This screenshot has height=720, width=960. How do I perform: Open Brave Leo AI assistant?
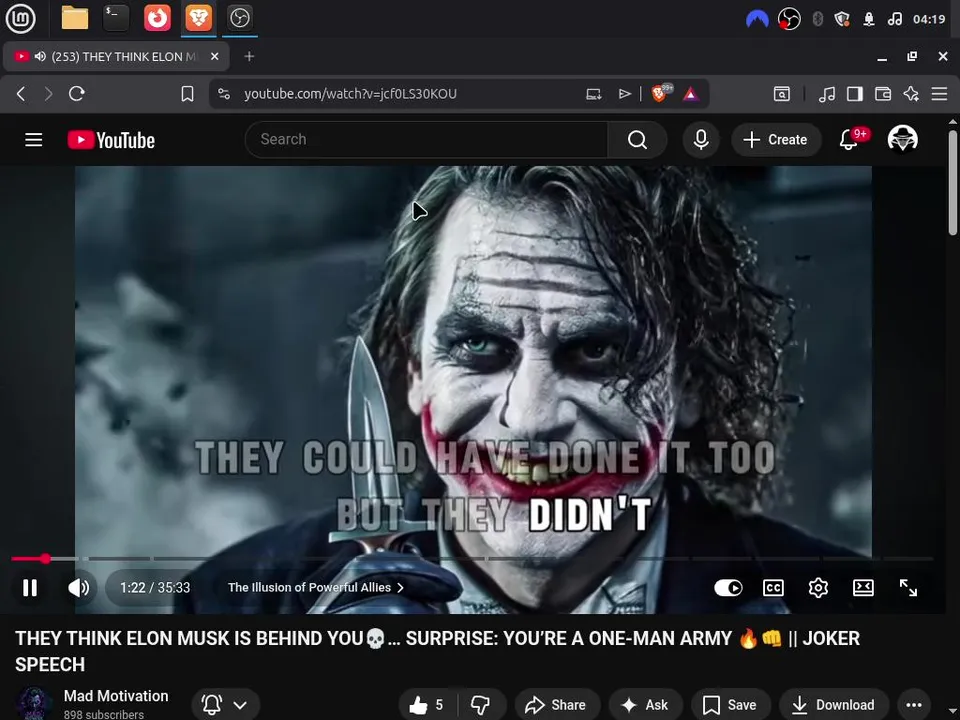pyautogui.click(x=911, y=94)
